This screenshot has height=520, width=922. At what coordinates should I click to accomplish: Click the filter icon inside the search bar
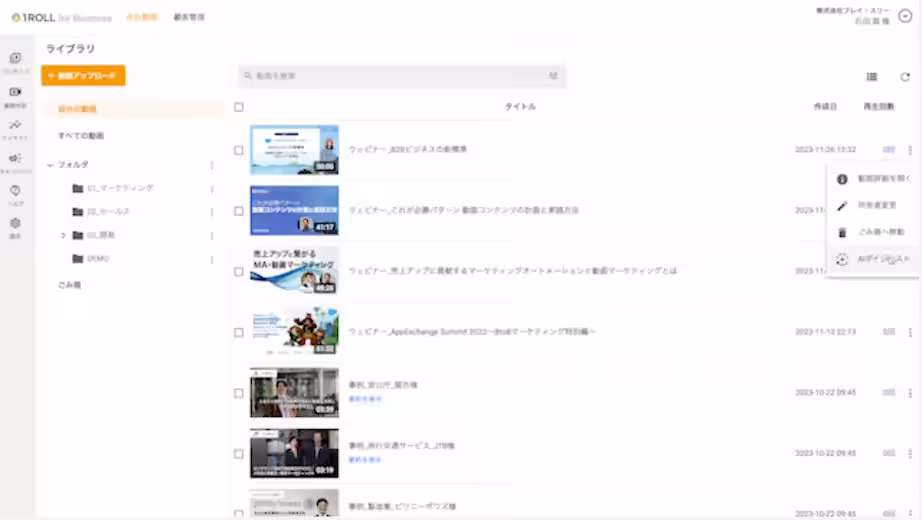tap(553, 75)
